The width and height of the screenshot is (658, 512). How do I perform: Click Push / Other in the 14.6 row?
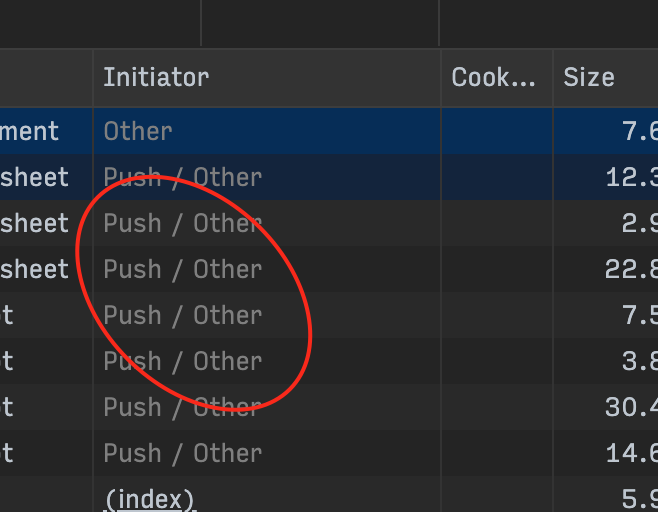click(x=183, y=454)
